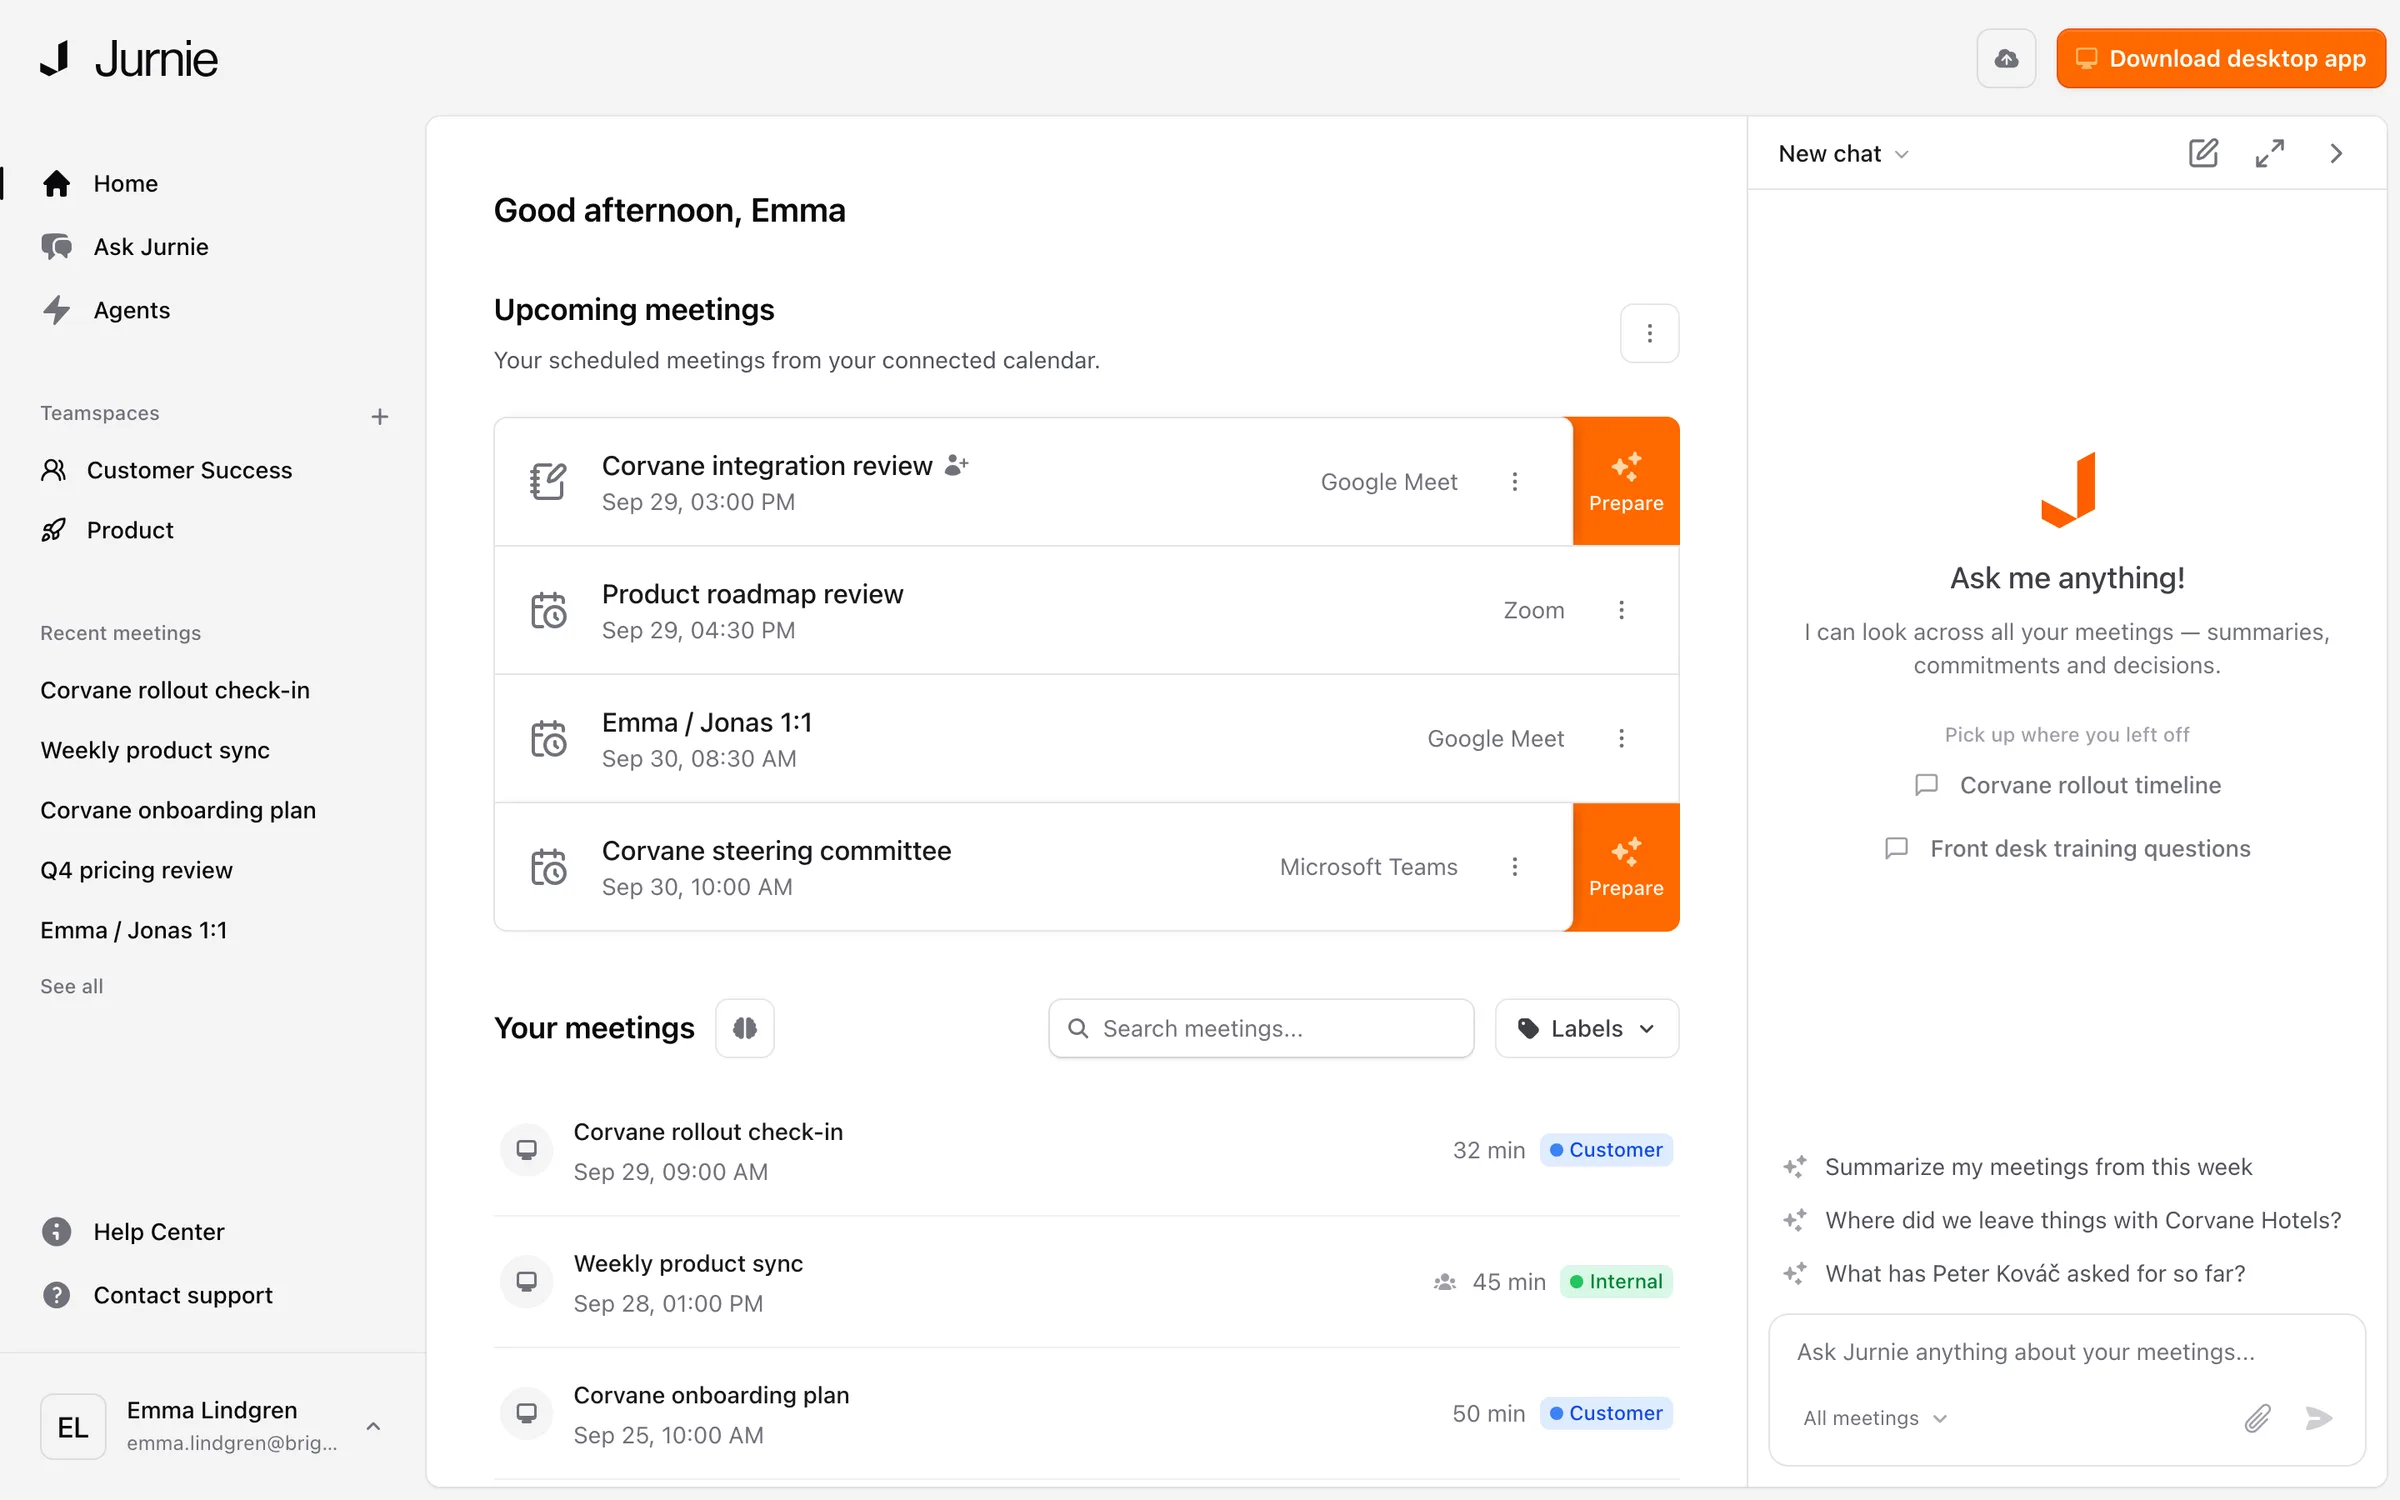The height and width of the screenshot is (1500, 2400).
Task: Expand the Emma Lindgren account menu
Action: click(213, 1426)
